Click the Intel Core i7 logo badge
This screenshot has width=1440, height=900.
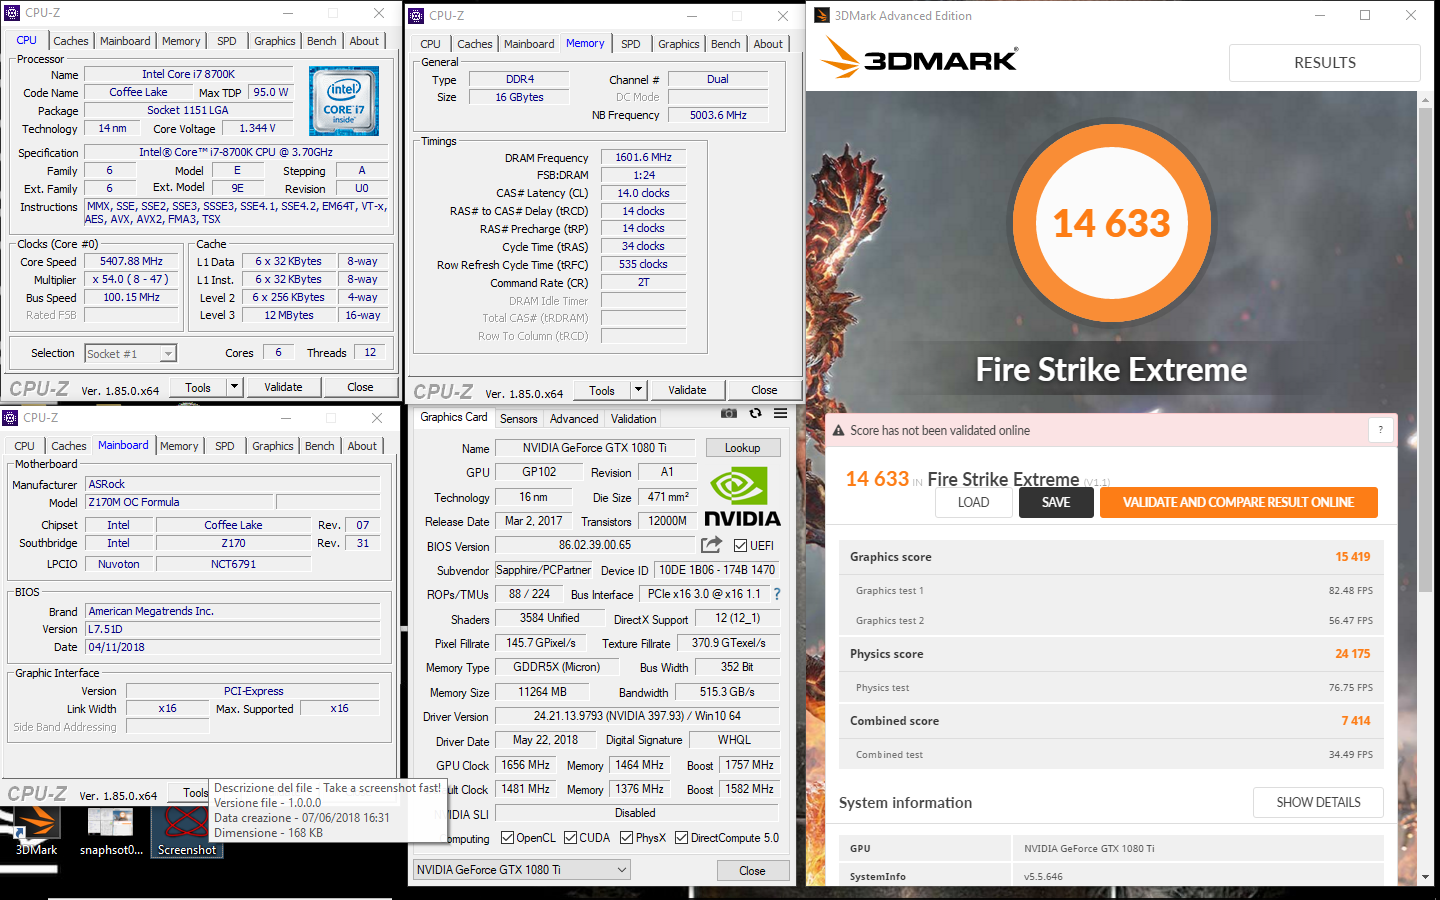point(344,101)
